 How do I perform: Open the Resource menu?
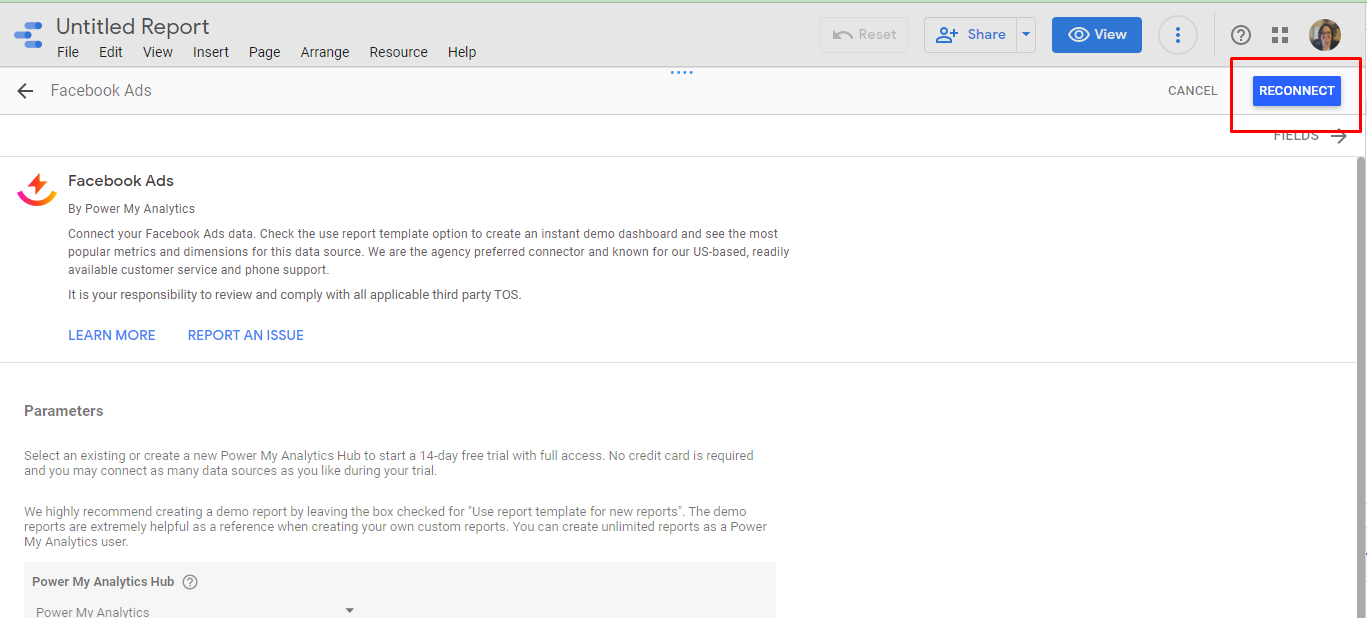click(398, 52)
